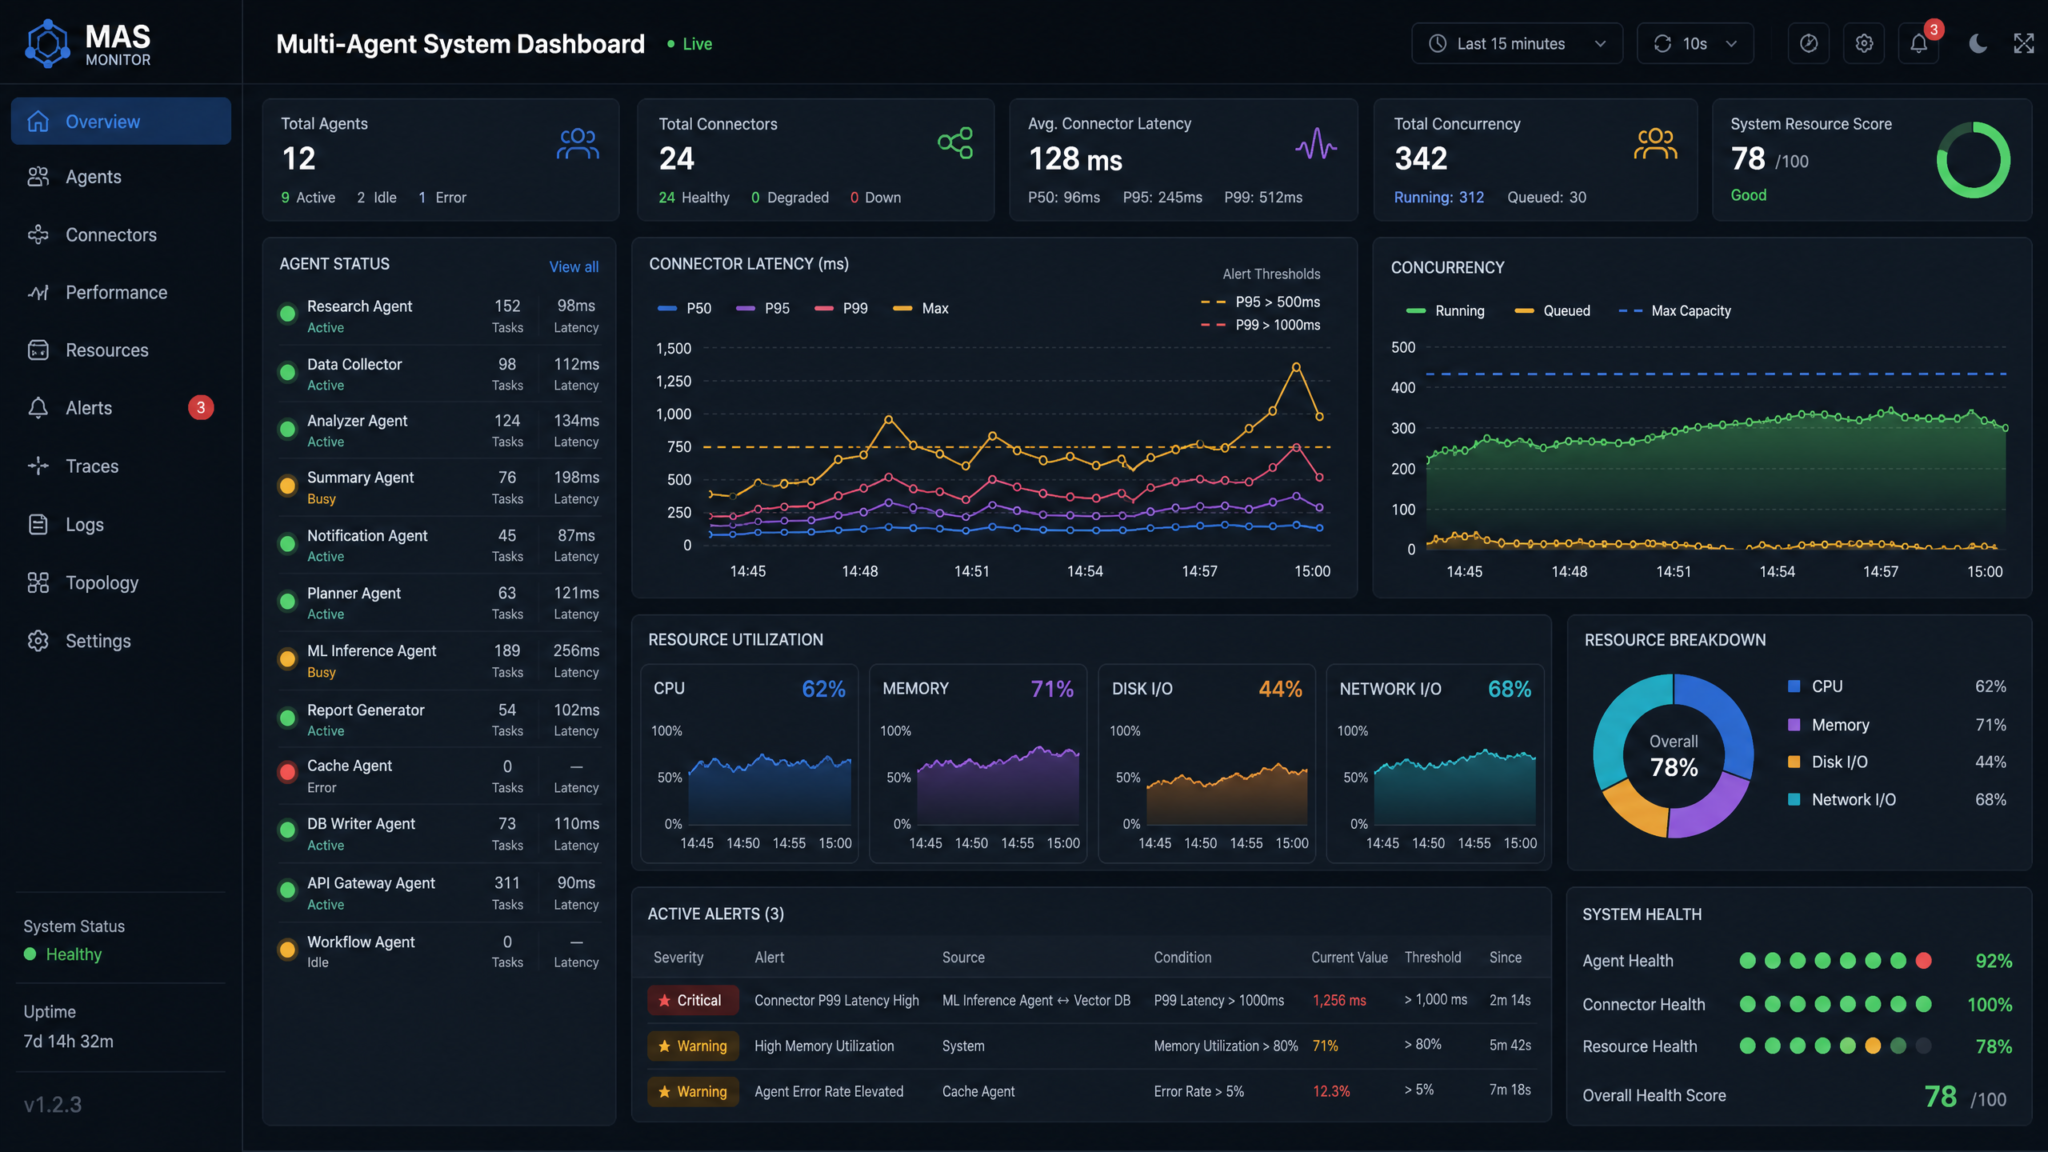
Task: Click the Total Connectors share icon
Action: point(955,143)
